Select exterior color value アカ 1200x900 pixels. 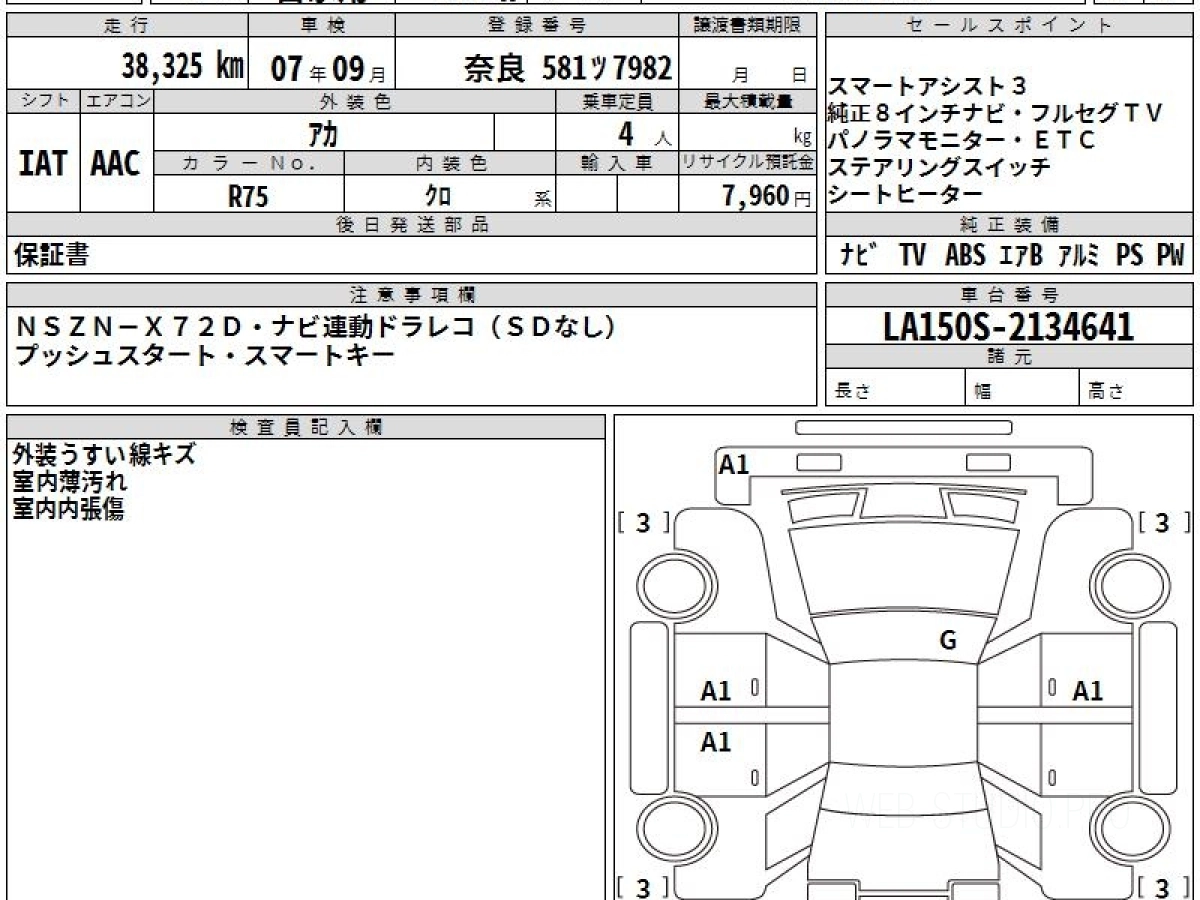(324, 133)
